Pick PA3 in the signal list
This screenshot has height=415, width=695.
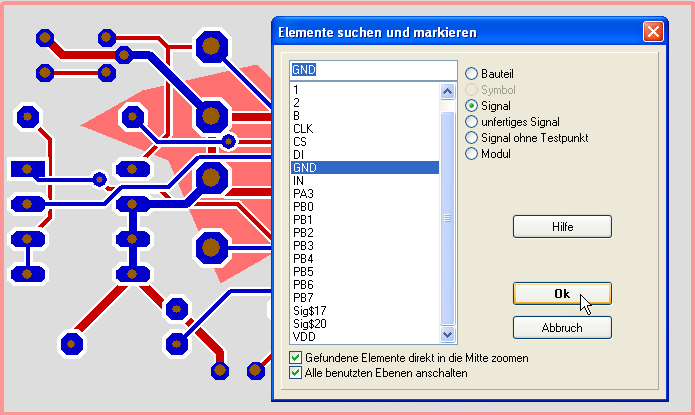pos(303,194)
